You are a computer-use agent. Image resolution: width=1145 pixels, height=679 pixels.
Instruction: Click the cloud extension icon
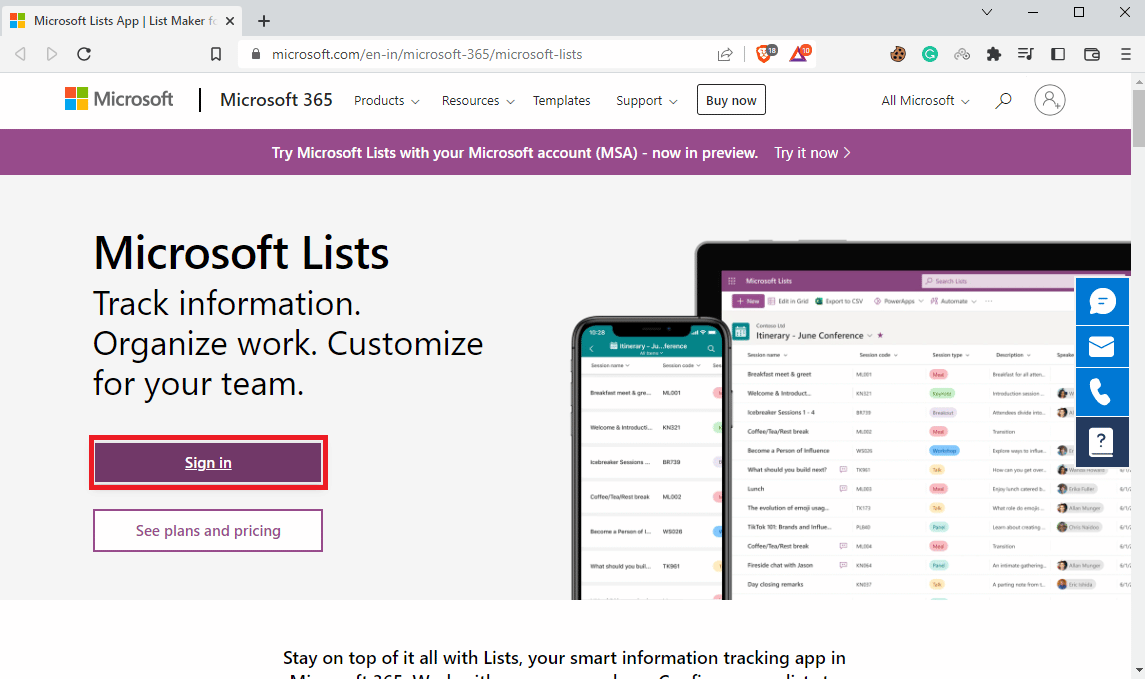coord(962,54)
